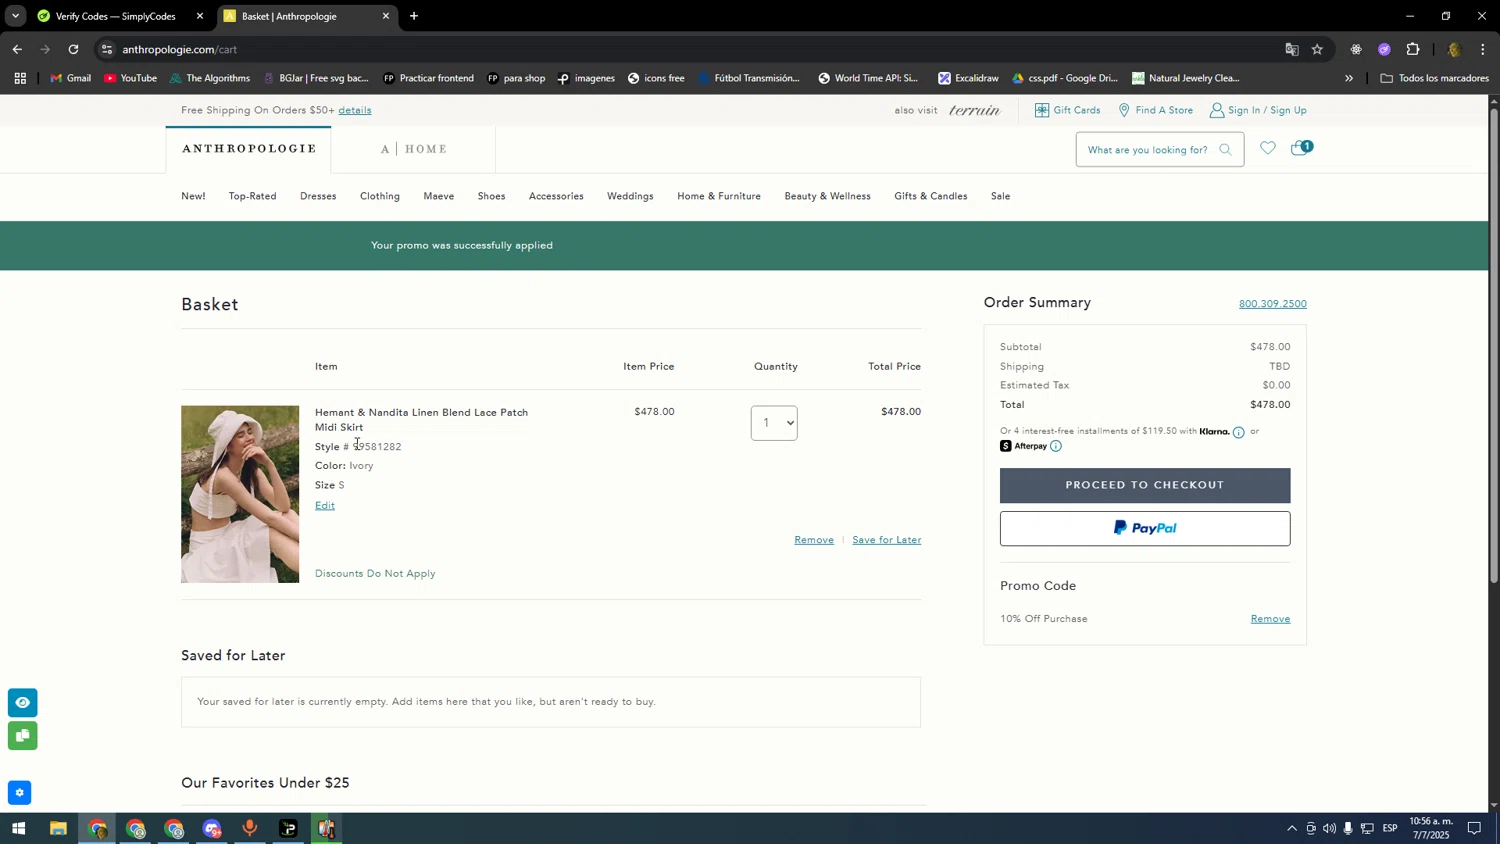Save the skirt for later
Viewport: 1500px width, 844px height.
[x=886, y=540]
